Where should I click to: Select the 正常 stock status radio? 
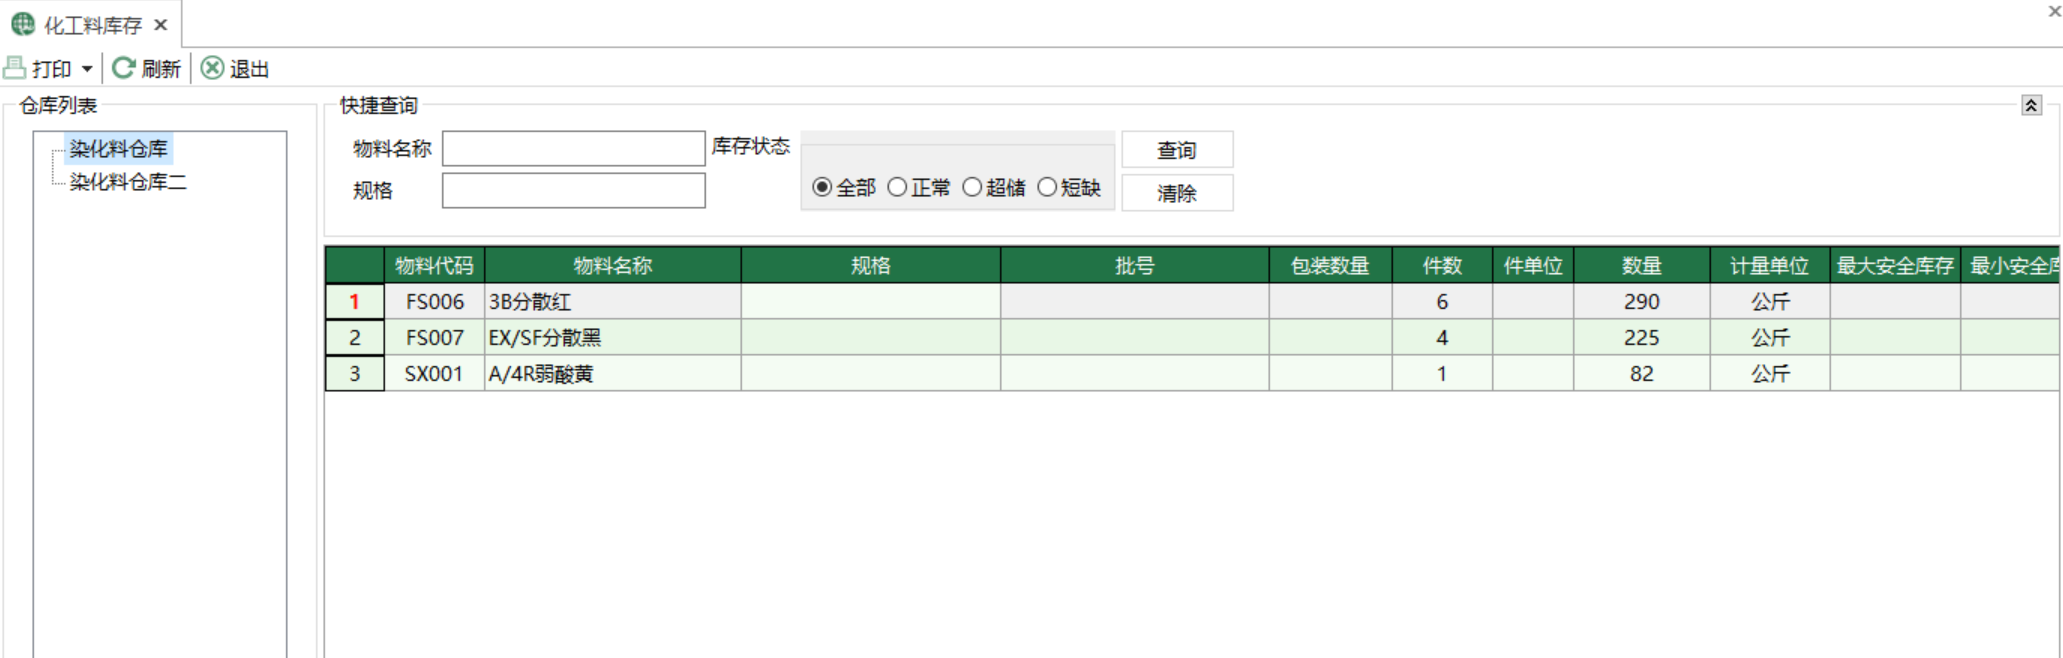[x=897, y=187]
